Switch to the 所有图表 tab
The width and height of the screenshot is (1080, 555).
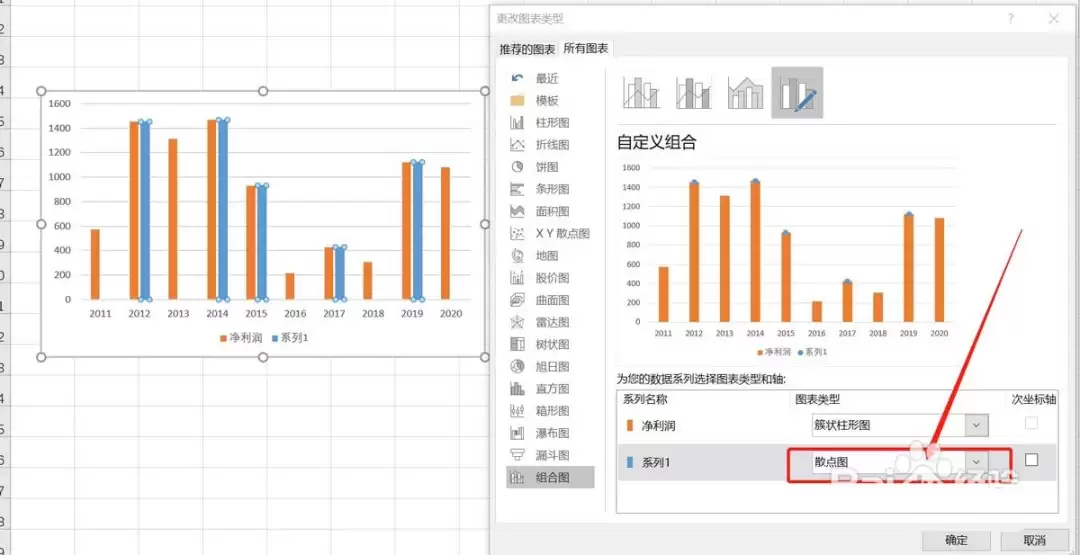pos(585,48)
